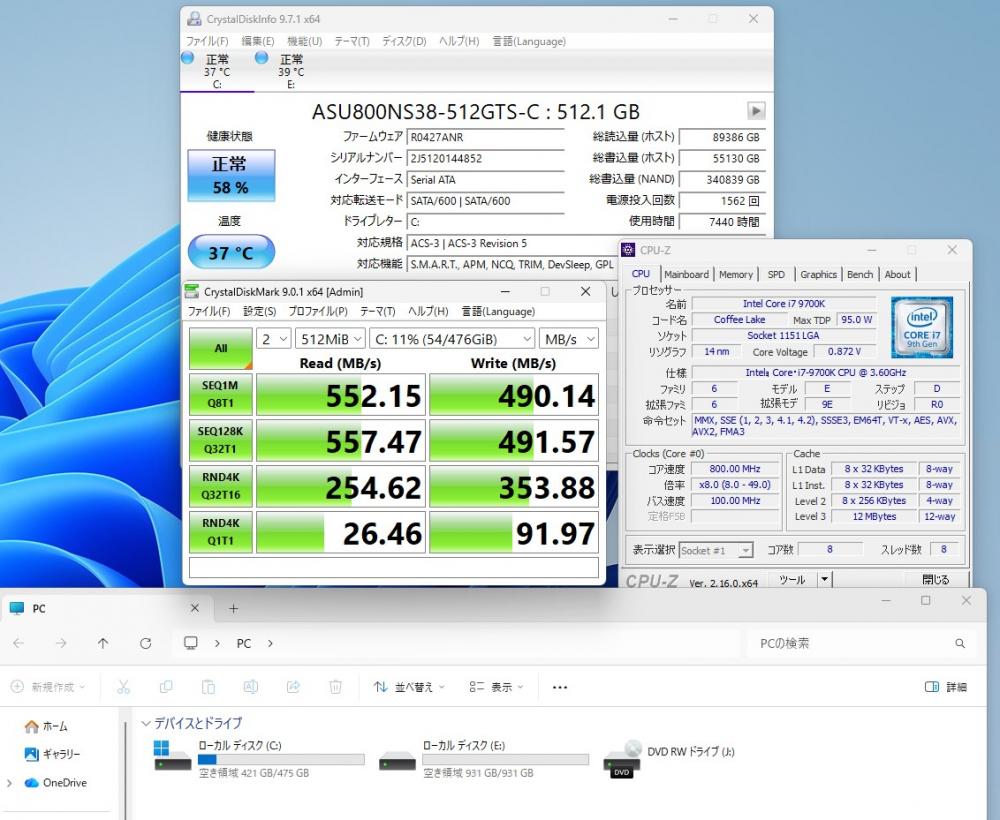The image size is (1000, 820).
Task: Switch to the Bench tab in CPU-Z
Action: pyautogui.click(x=860, y=274)
